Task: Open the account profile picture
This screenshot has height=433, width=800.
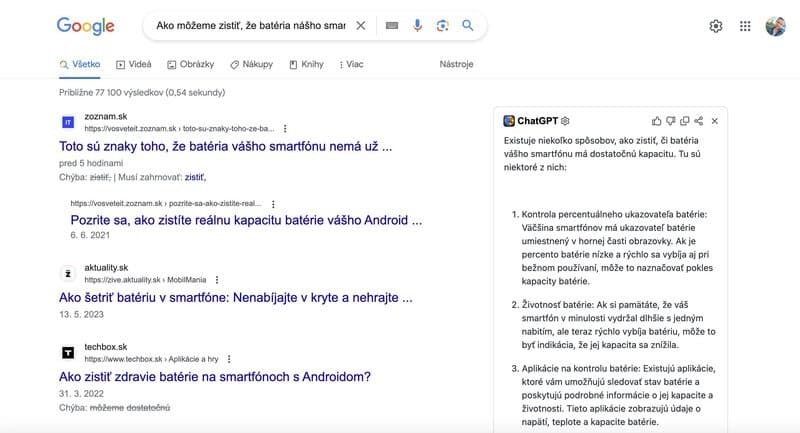Action: click(x=776, y=26)
